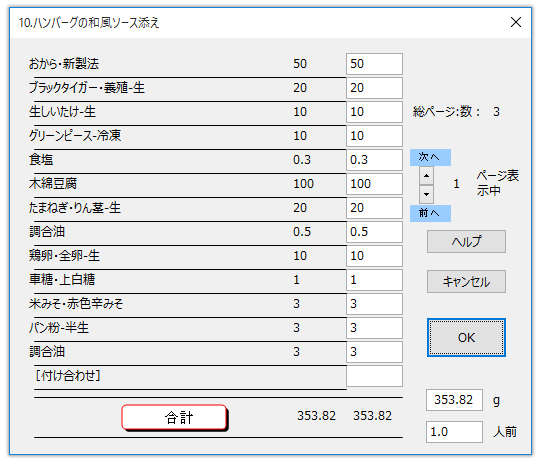Screen dimensions: 540x462
Task: Edit the パン粉-半生 amount field
Action: (374, 328)
